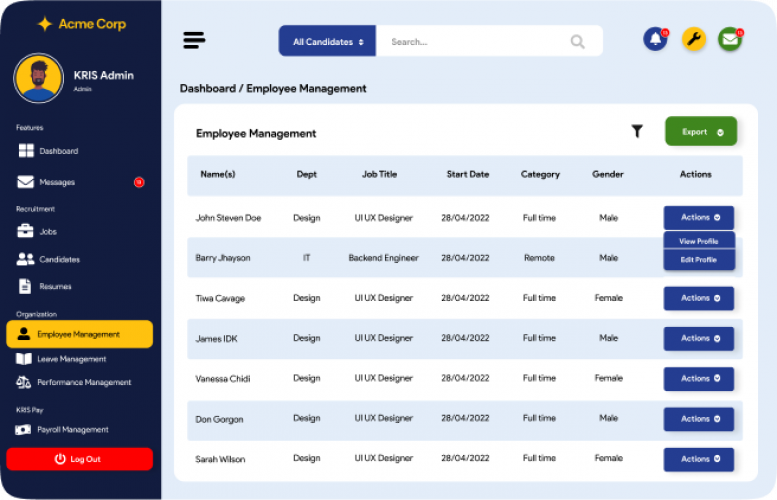Click the KRIS Admin user name
This screenshot has width=777, height=500.
pyautogui.click(x=104, y=75)
